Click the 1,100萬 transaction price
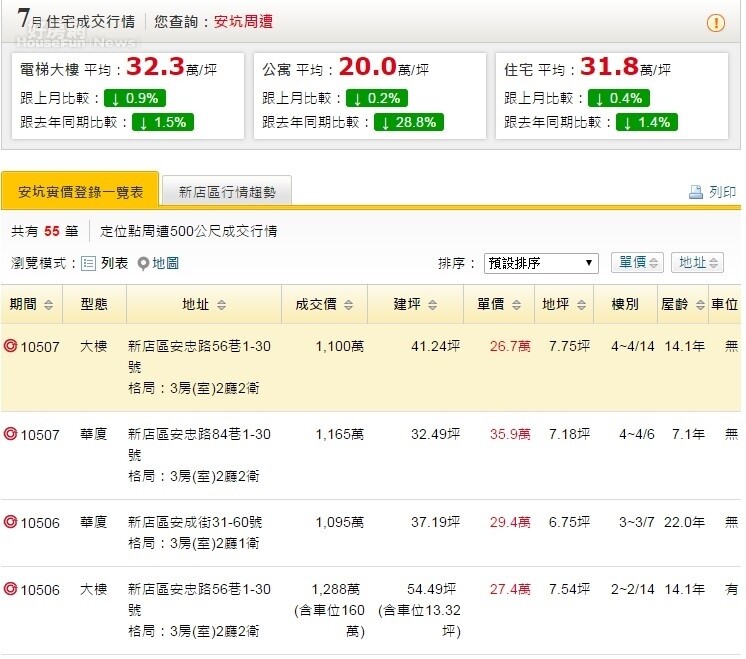 340,346
